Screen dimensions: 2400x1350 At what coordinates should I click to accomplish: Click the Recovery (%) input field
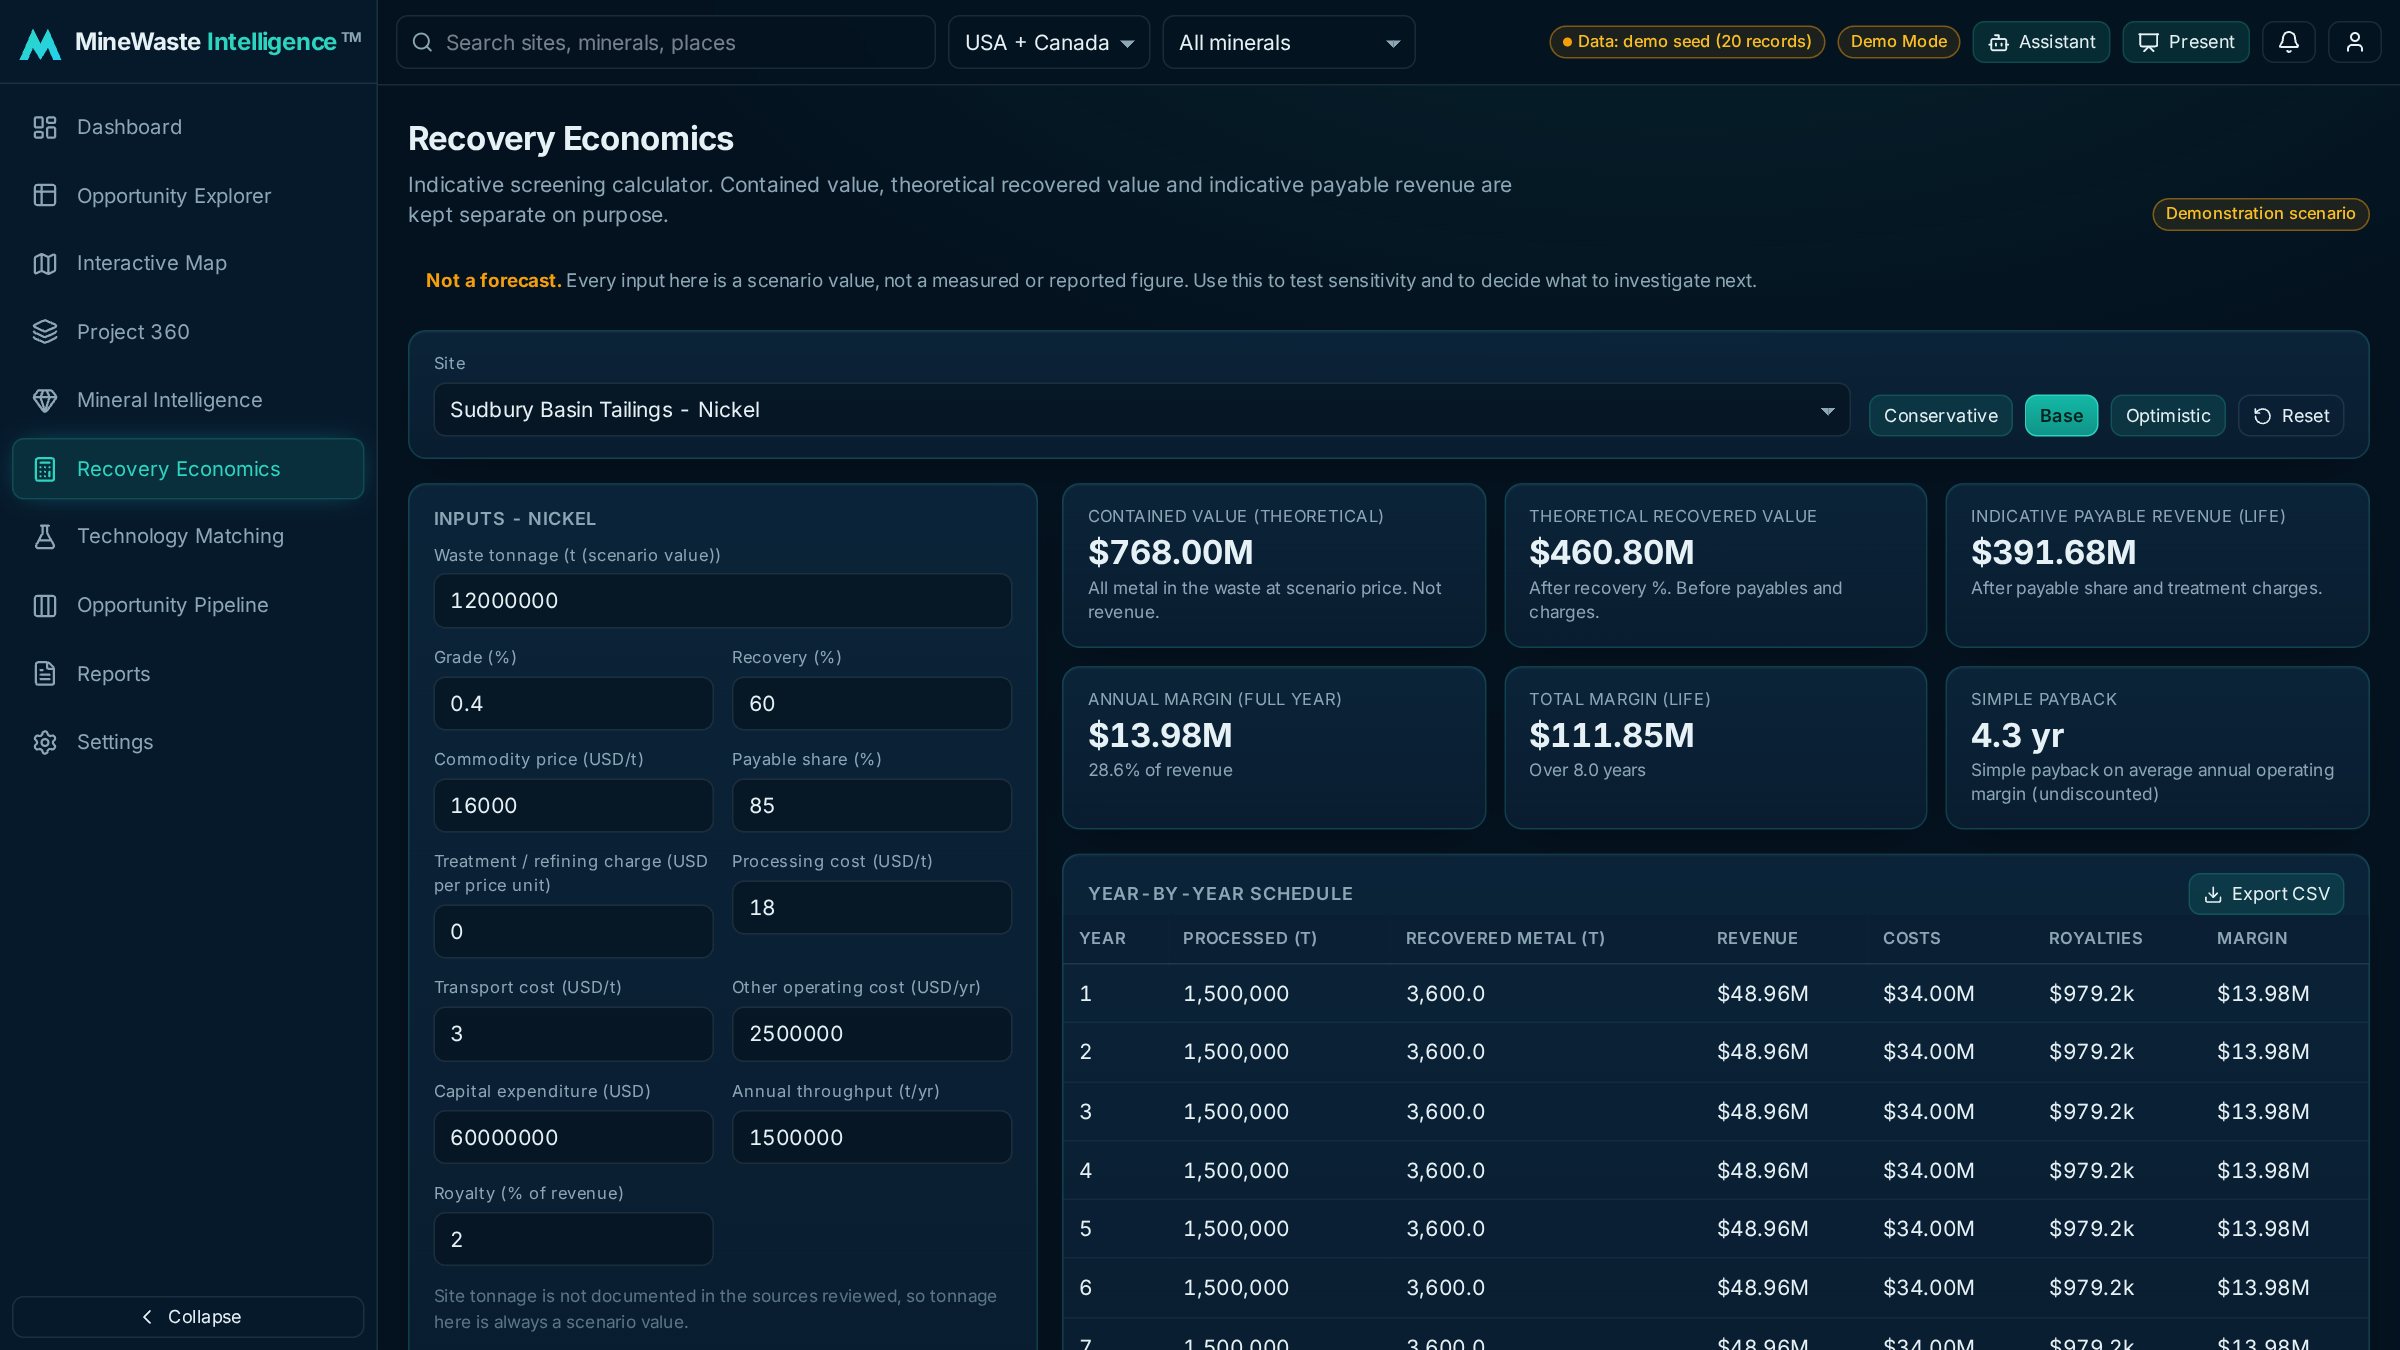pos(871,703)
